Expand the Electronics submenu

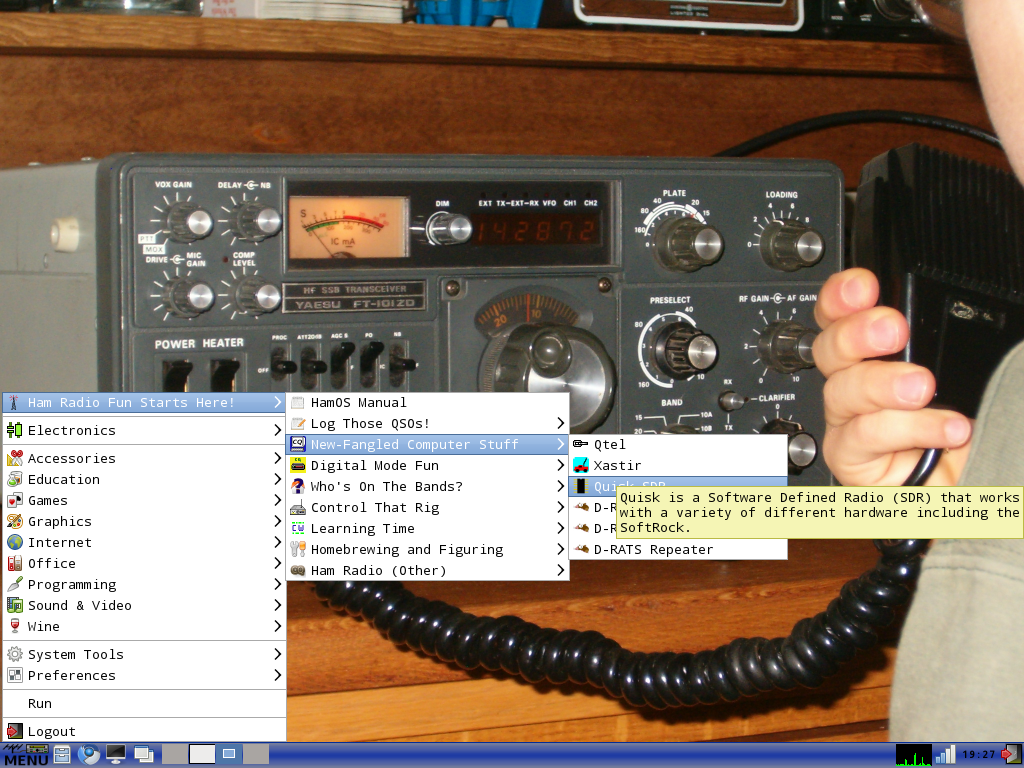[144, 430]
